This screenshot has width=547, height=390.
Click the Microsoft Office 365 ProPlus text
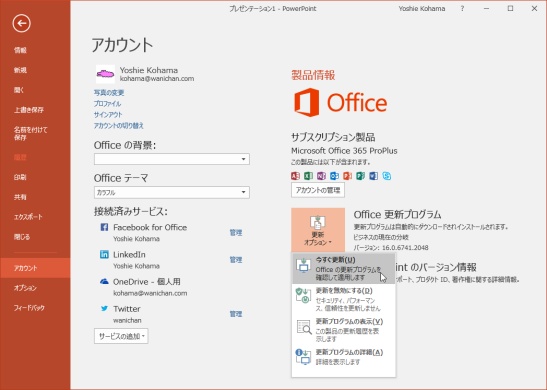coord(344,151)
